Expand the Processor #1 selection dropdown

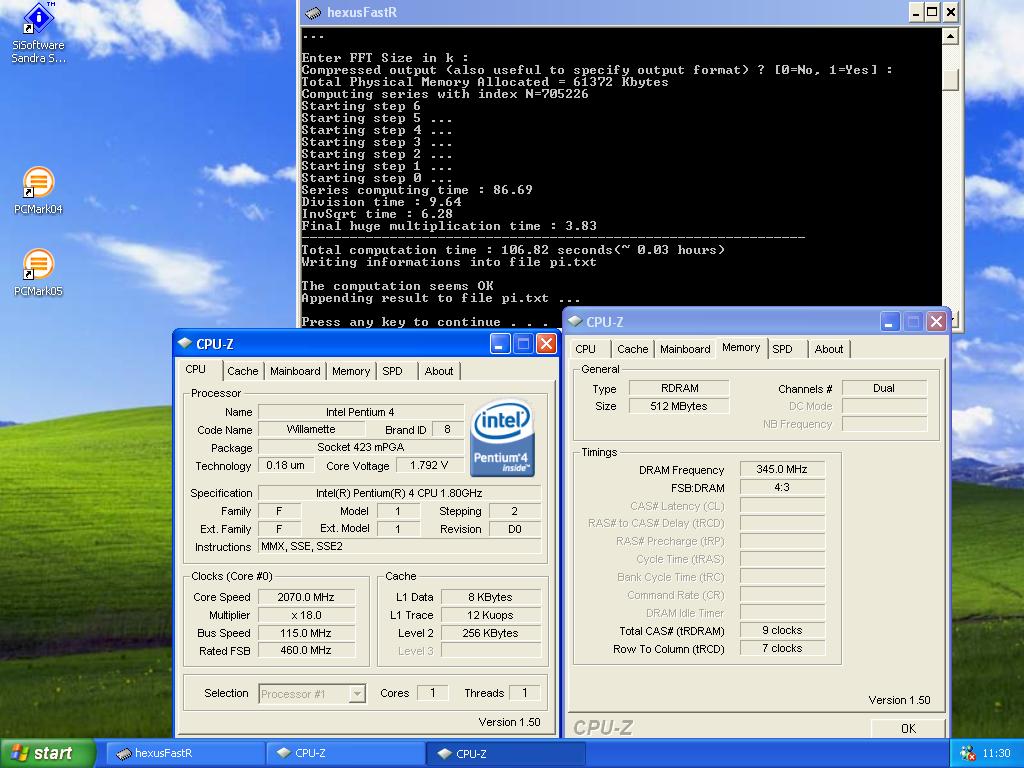tap(357, 694)
